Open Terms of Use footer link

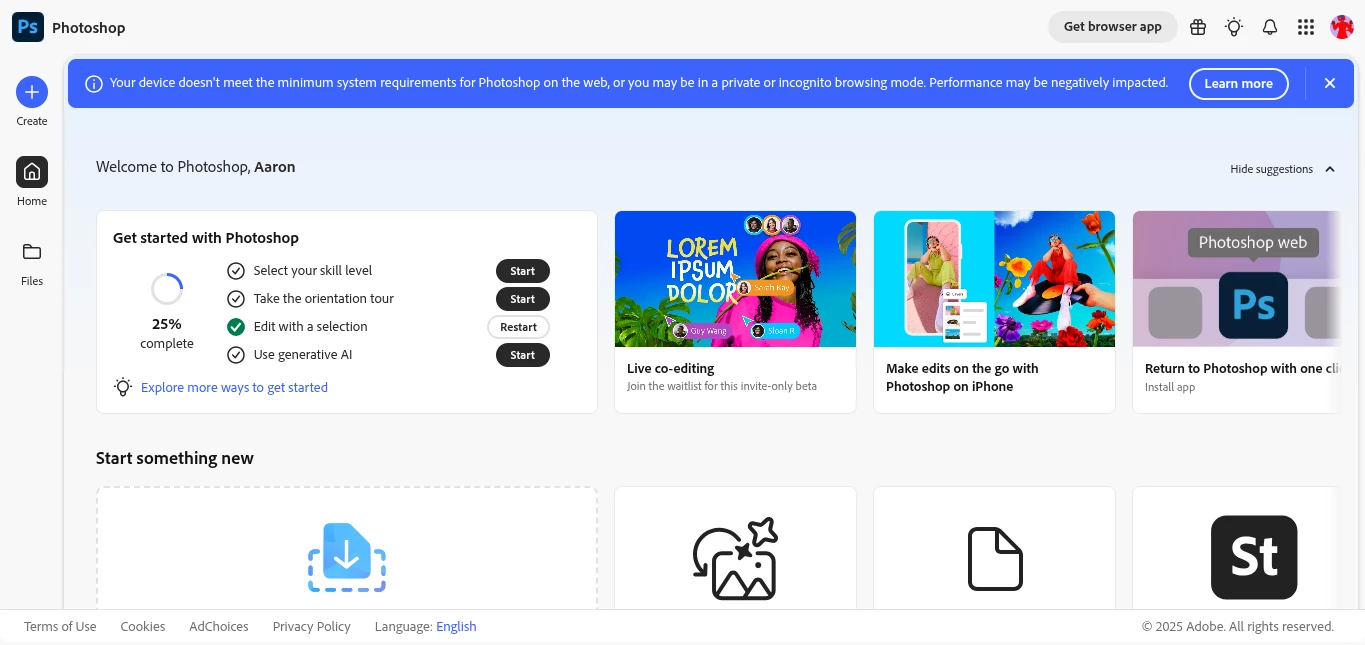(x=60, y=627)
